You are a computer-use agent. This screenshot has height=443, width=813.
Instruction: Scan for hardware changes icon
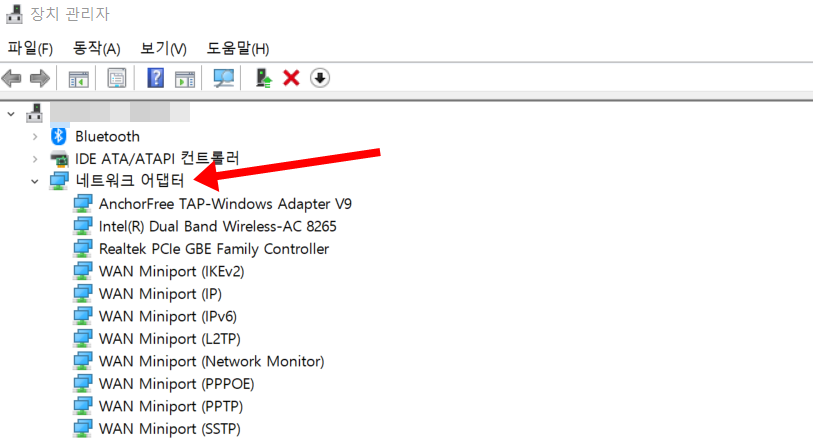click(x=224, y=78)
